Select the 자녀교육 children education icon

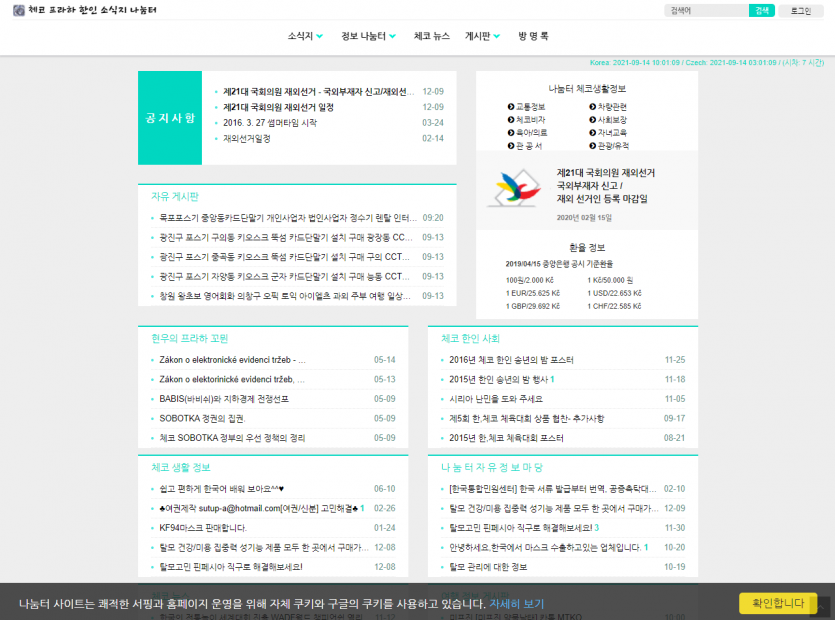611,133
